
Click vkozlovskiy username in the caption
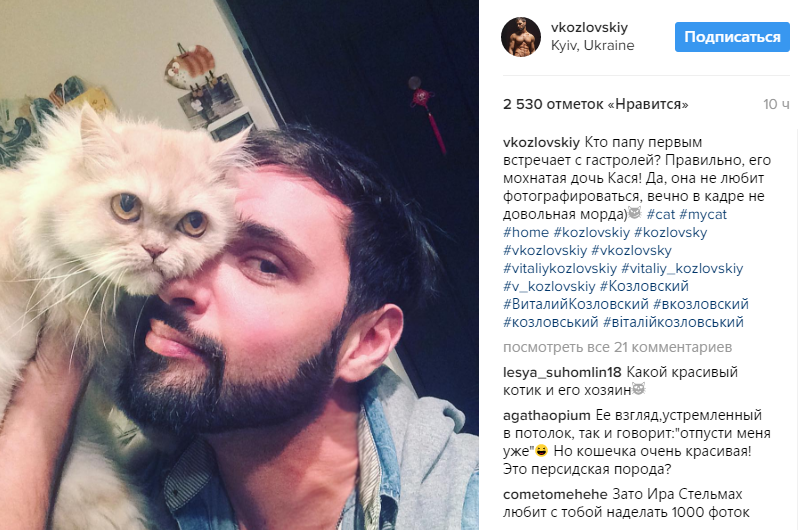[x=542, y=143]
